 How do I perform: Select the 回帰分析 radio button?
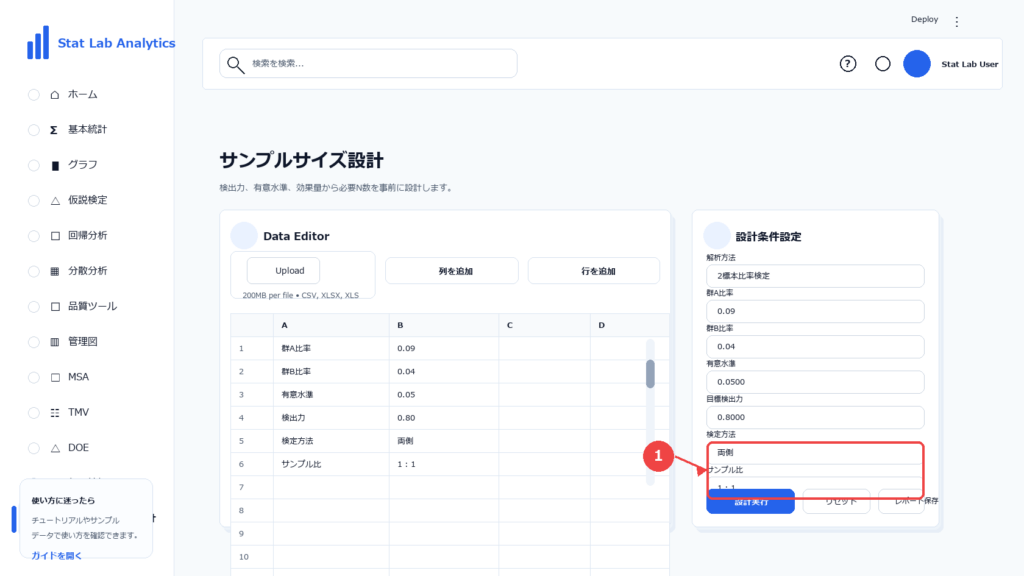[x=34, y=236]
